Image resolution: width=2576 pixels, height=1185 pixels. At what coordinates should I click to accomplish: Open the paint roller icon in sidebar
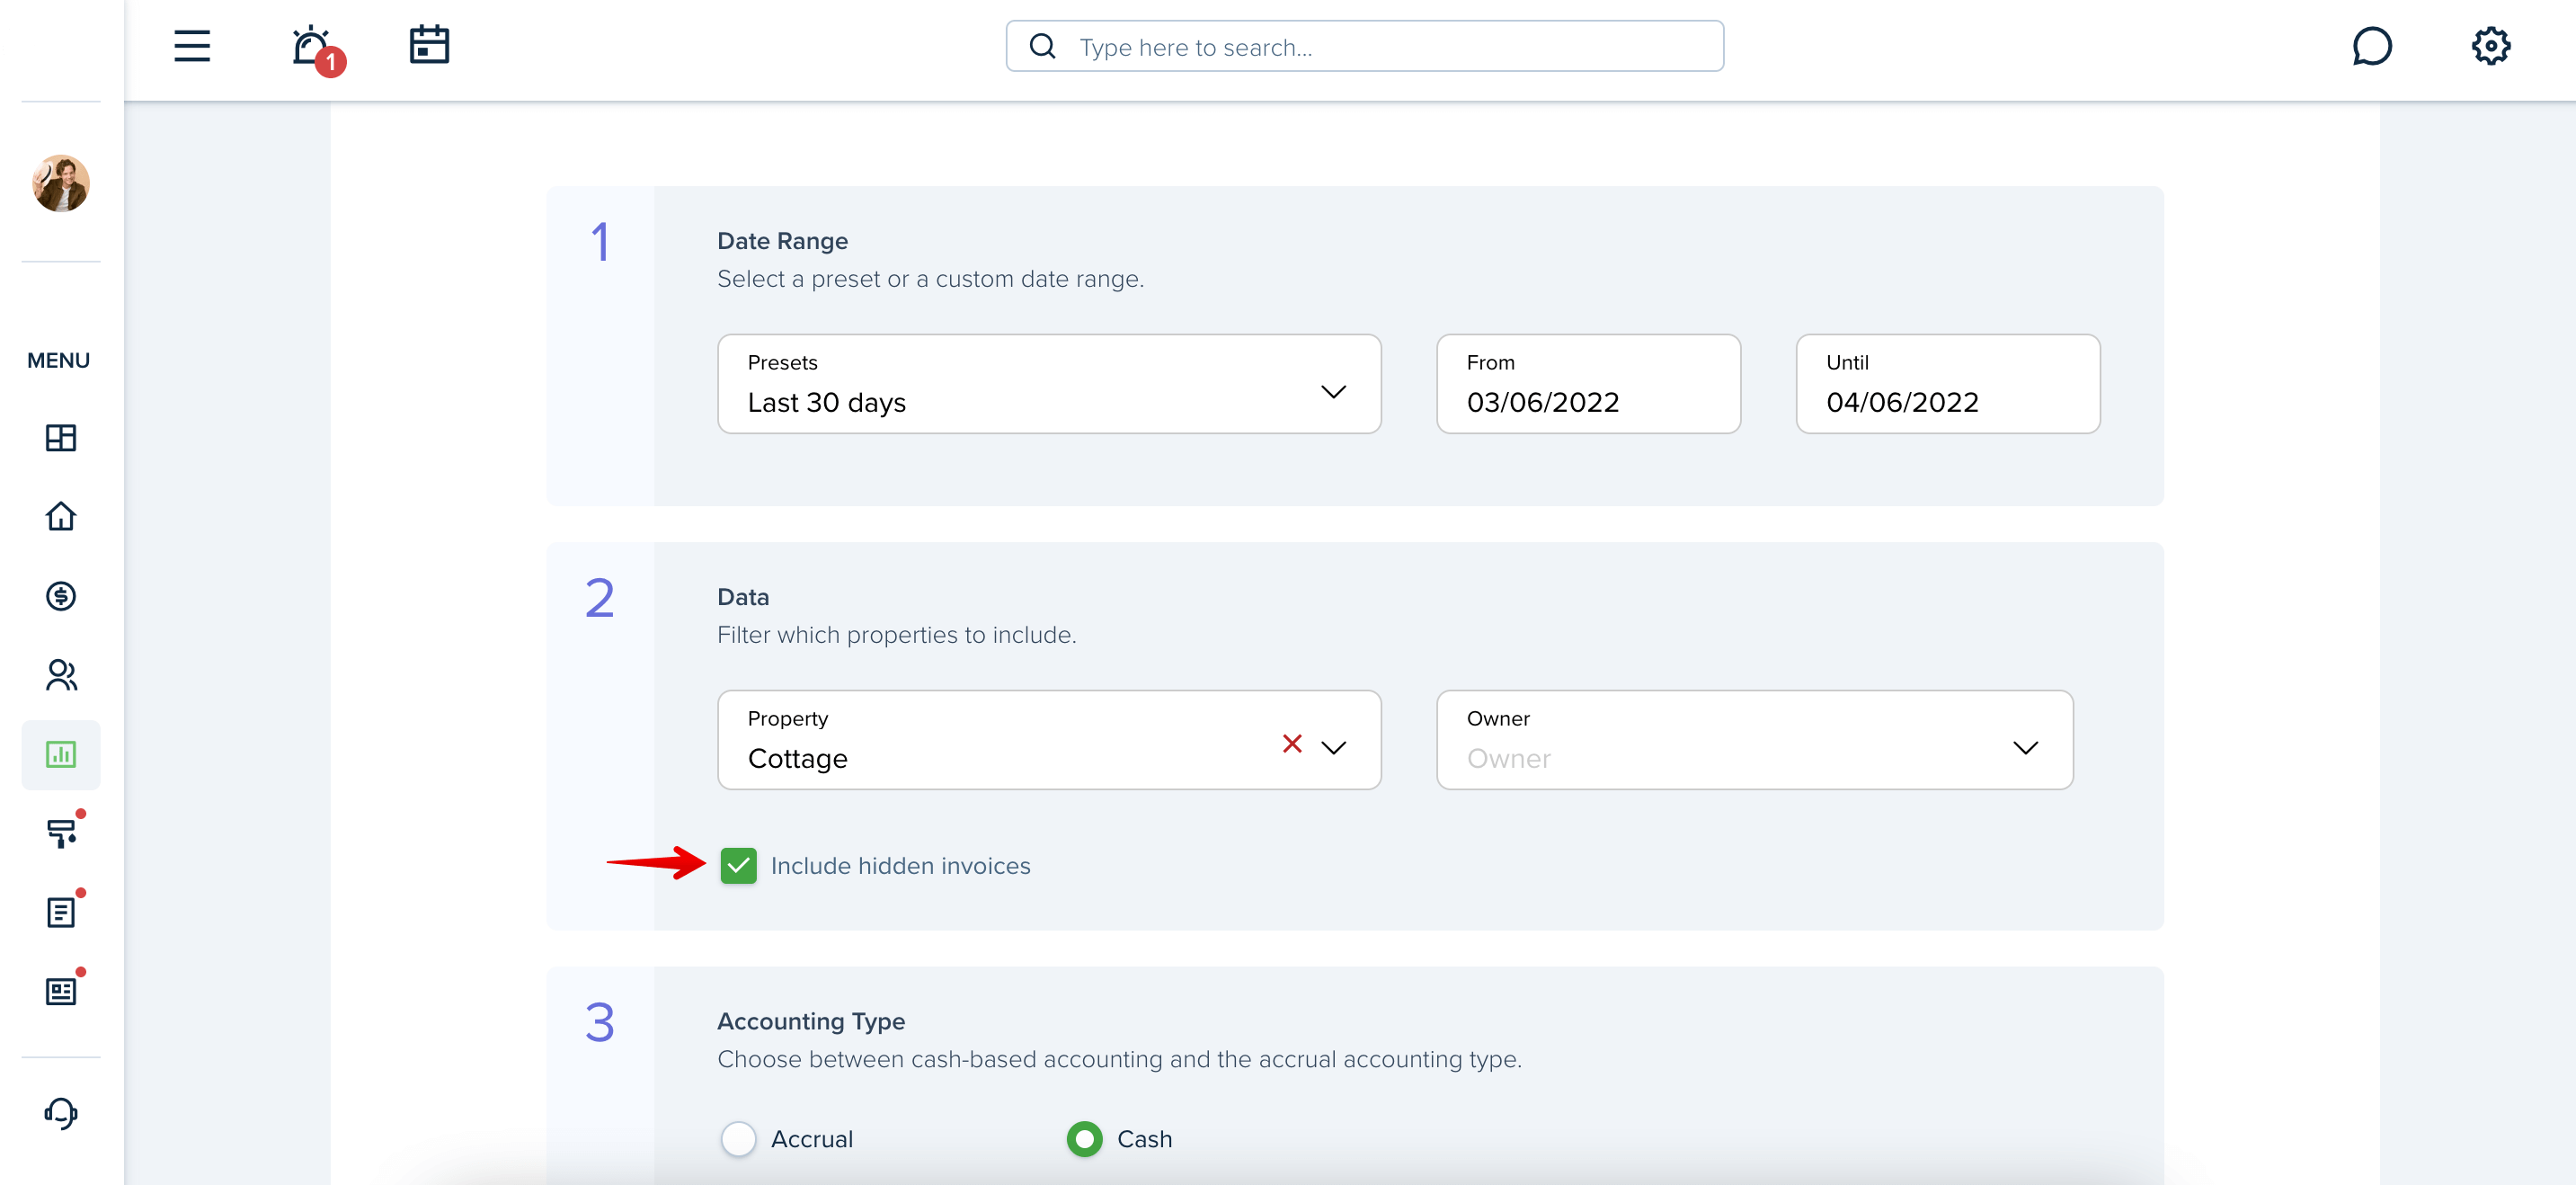point(61,833)
